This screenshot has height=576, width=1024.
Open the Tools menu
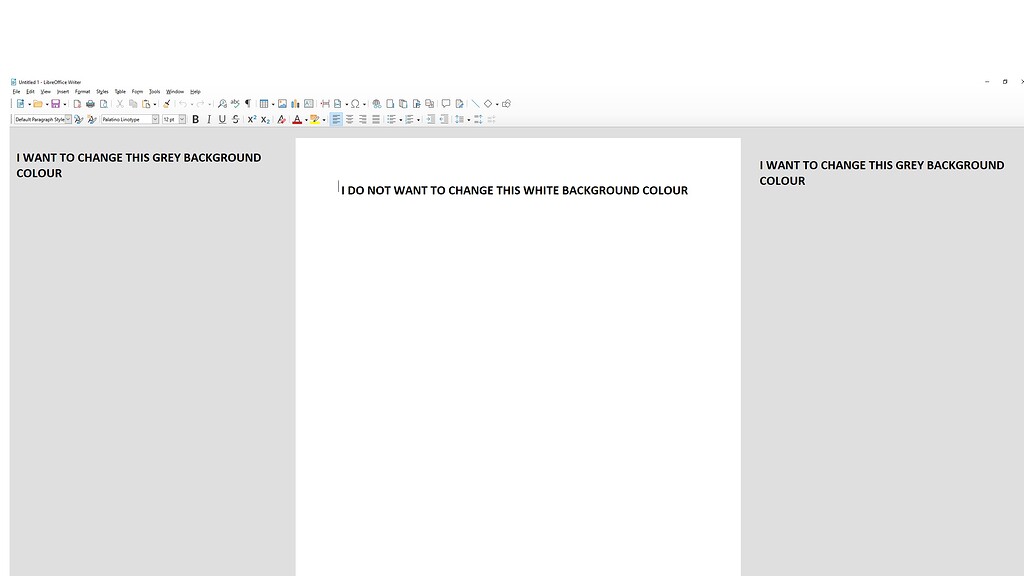pyautogui.click(x=154, y=90)
